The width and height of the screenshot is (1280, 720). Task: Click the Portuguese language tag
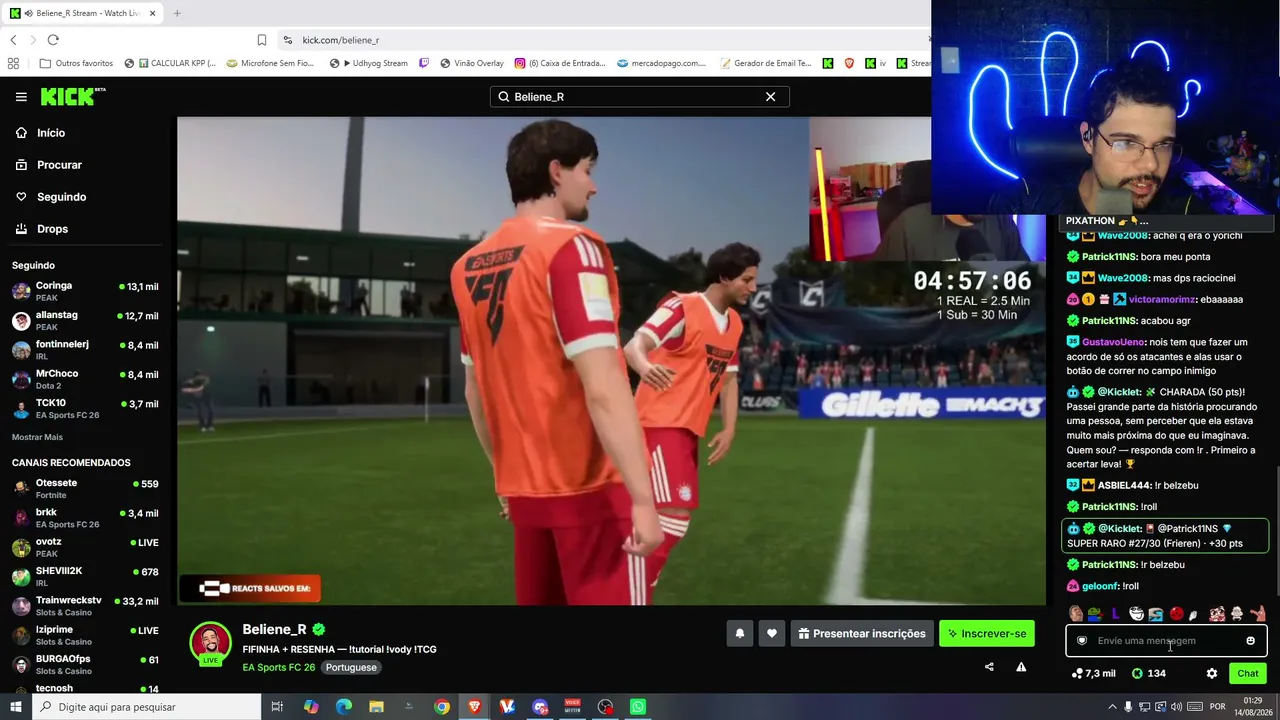351,667
